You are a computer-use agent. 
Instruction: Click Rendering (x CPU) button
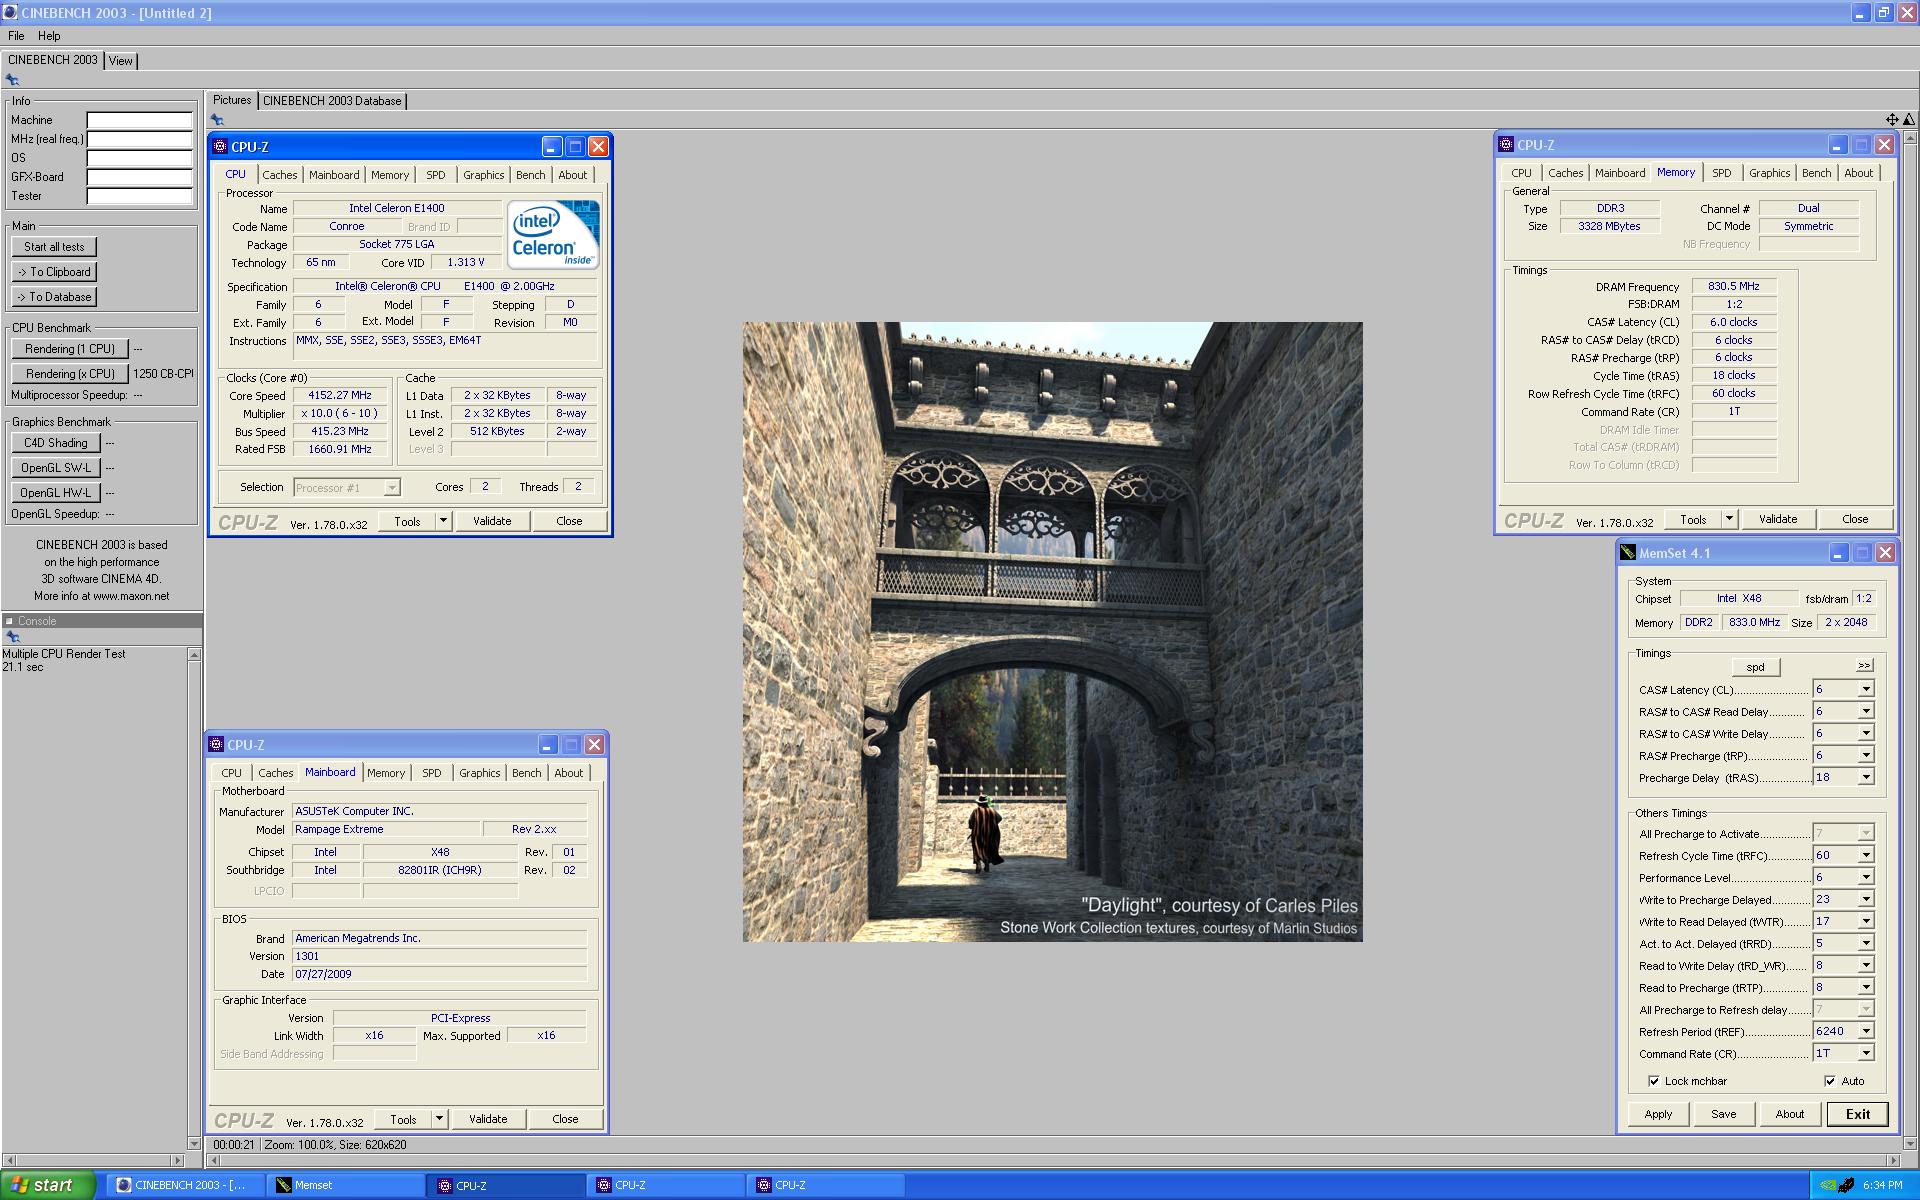pyautogui.click(x=70, y=374)
